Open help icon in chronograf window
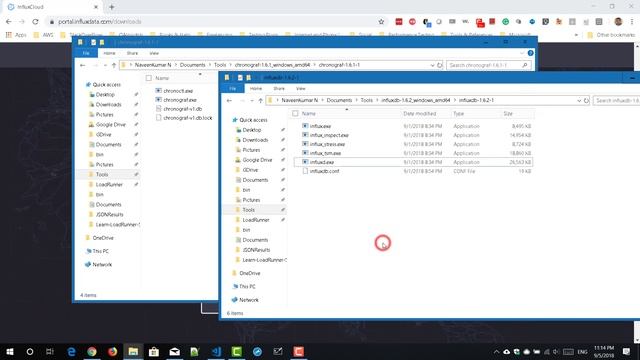 coord(530,53)
